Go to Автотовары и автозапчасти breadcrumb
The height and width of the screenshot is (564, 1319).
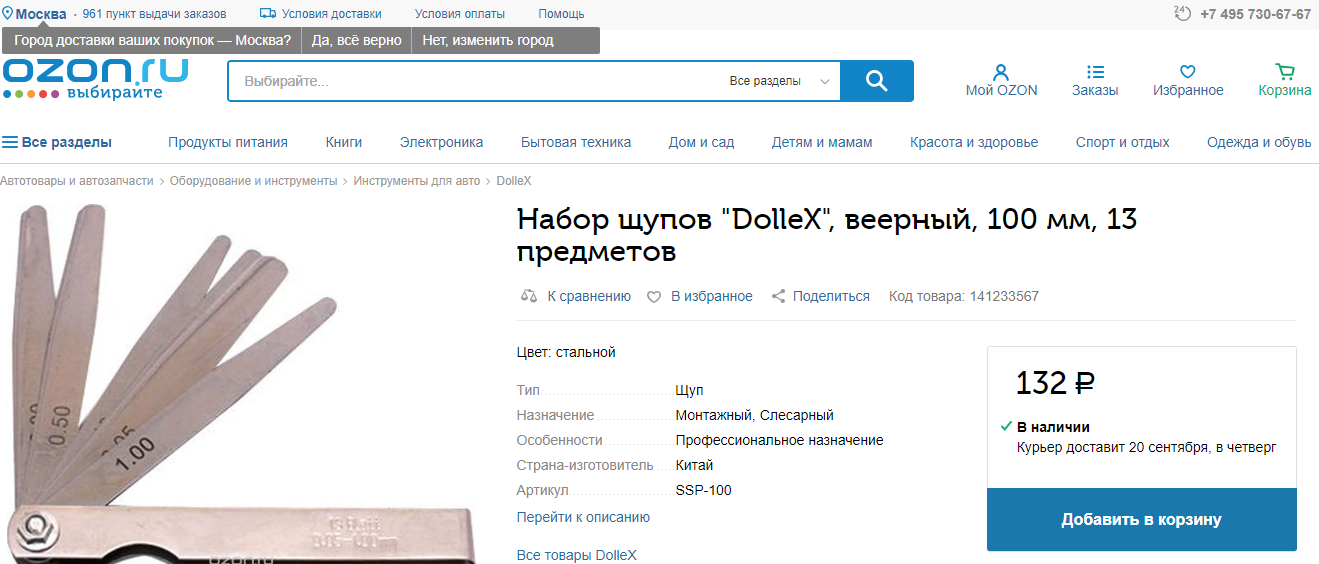[77, 181]
